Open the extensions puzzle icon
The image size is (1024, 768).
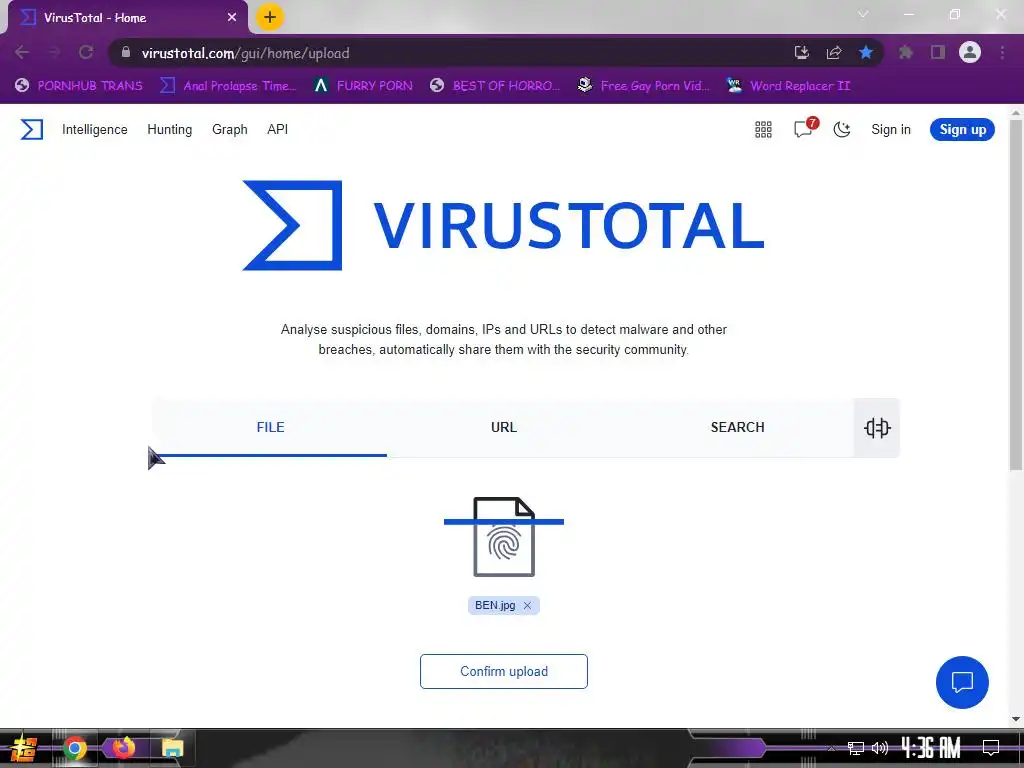906,52
